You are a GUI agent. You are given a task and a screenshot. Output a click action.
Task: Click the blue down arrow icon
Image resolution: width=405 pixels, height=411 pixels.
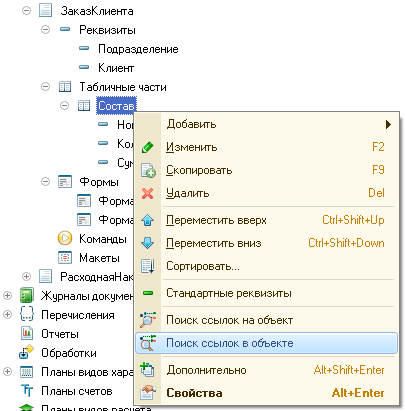pyautogui.click(x=148, y=243)
